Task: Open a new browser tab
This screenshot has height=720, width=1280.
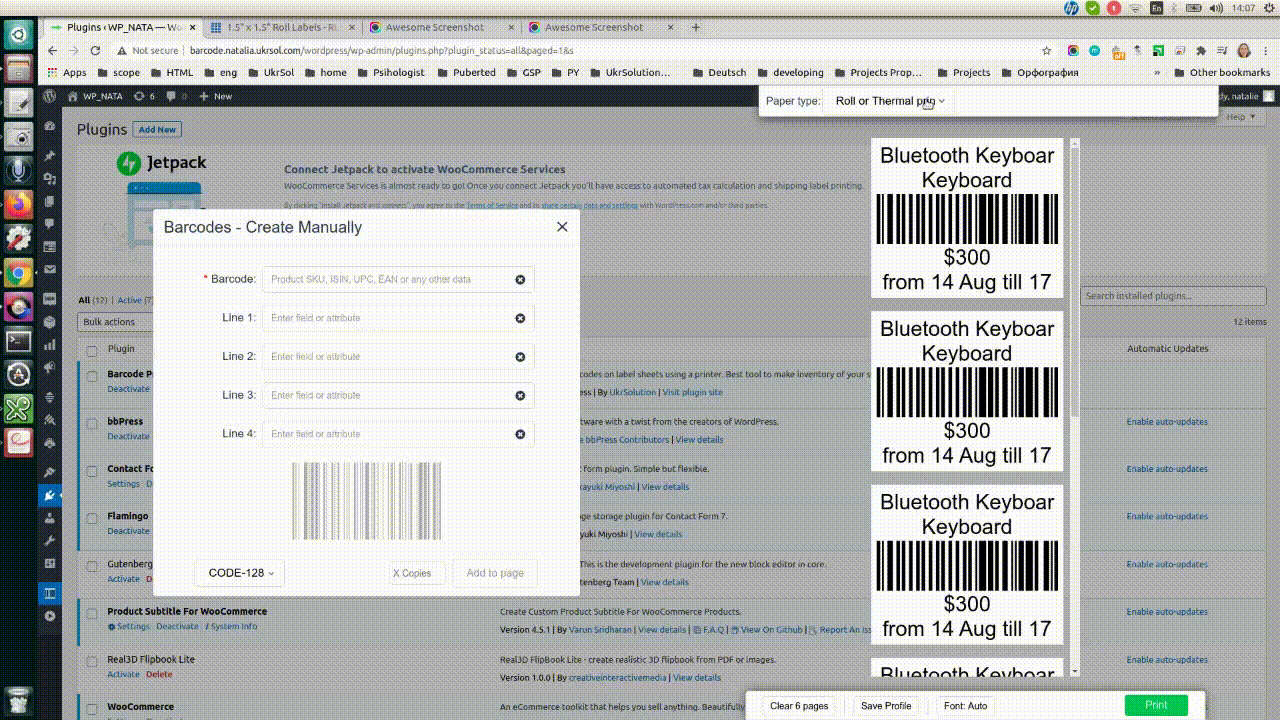Action: point(698,27)
